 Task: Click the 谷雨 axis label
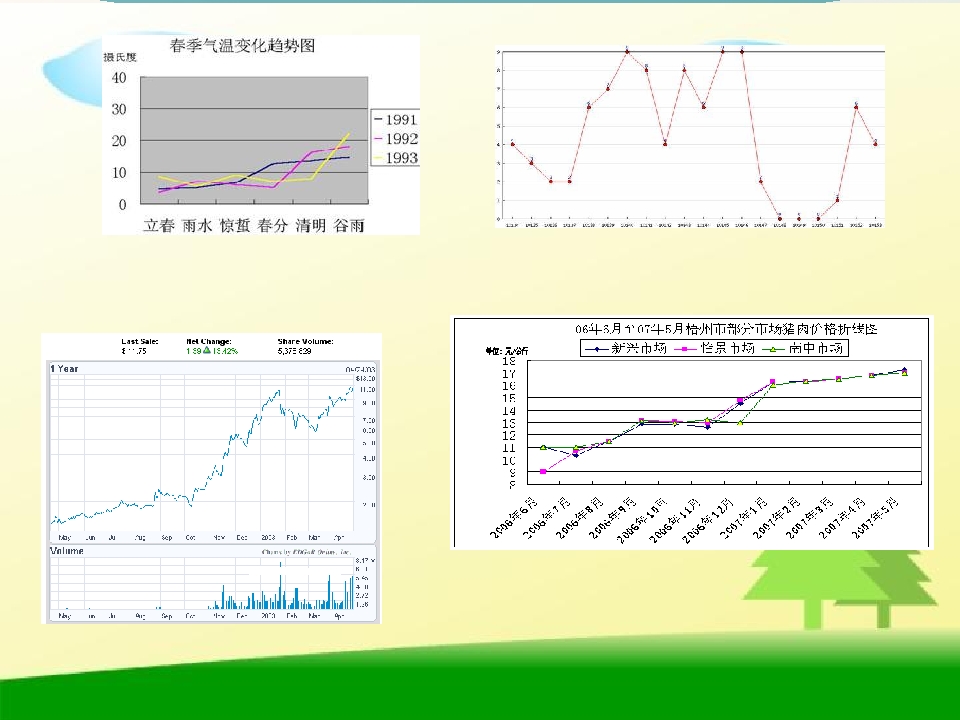click(x=348, y=225)
